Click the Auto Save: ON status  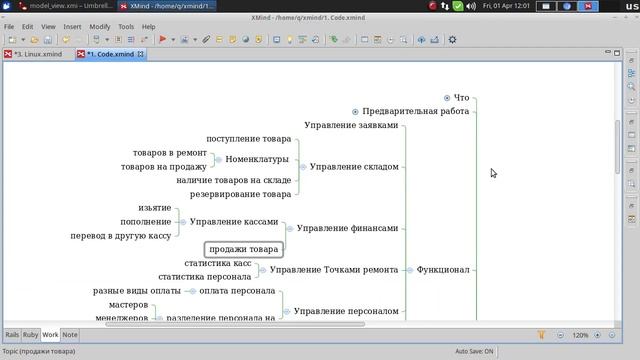click(474, 351)
